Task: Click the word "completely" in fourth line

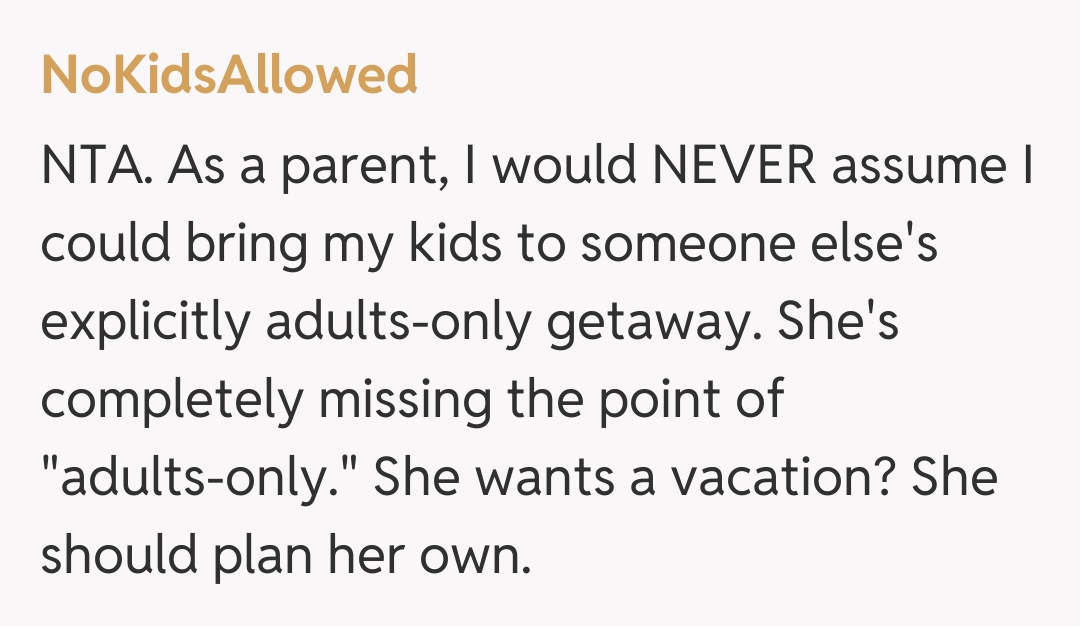Action: 171,401
